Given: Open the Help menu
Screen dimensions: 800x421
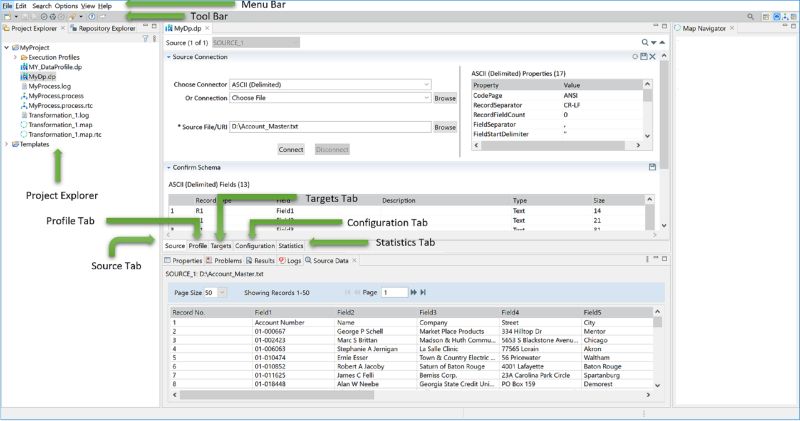Looking at the screenshot, I should (105, 6).
